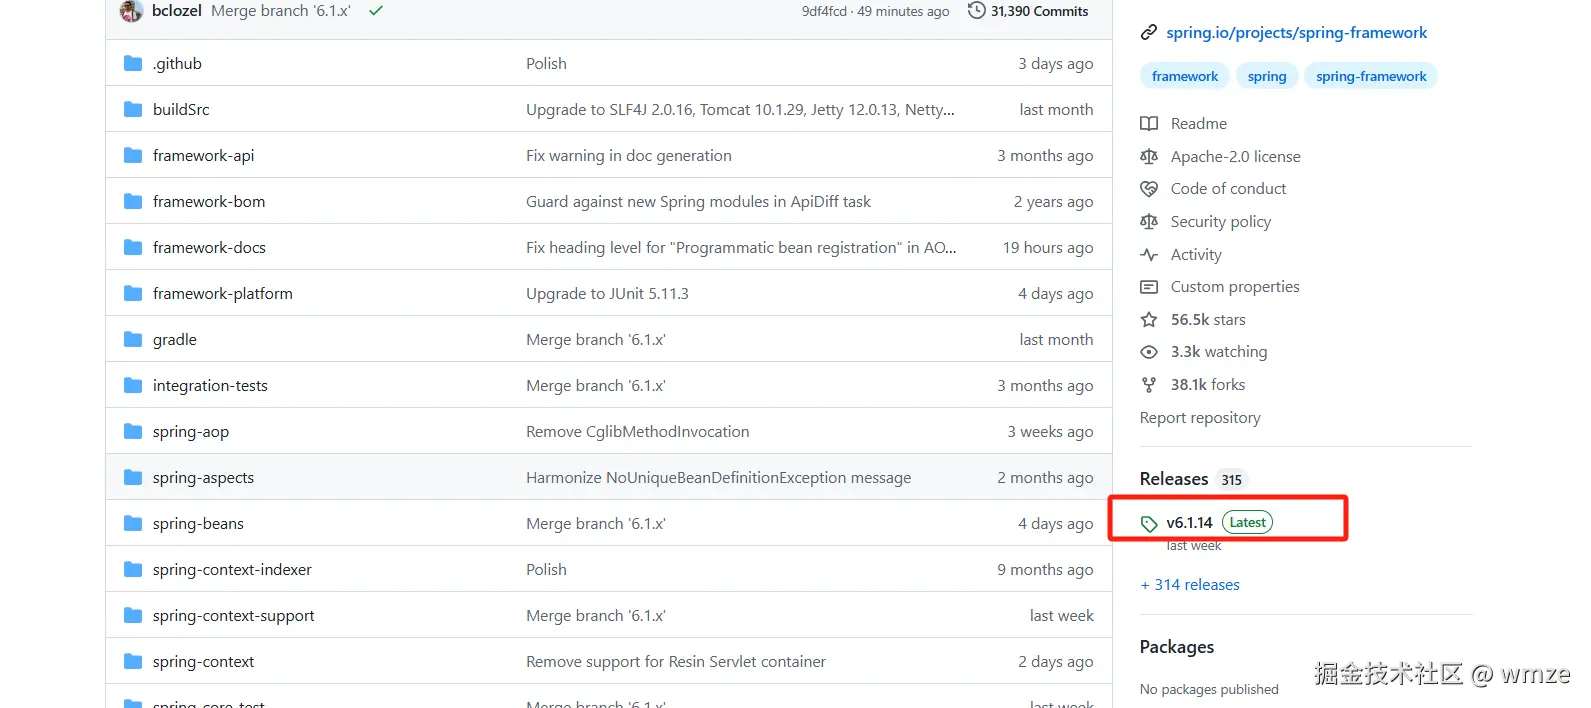Viewport: 1591px width, 708px height.
Task: Open the buildSrc directory name
Action: point(181,109)
